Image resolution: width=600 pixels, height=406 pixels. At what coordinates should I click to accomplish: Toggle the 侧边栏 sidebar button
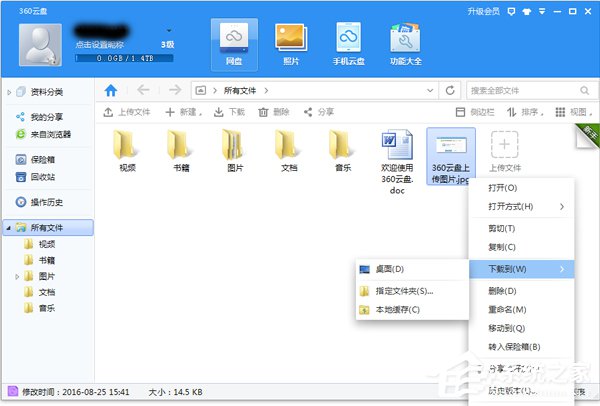tap(475, 112)
